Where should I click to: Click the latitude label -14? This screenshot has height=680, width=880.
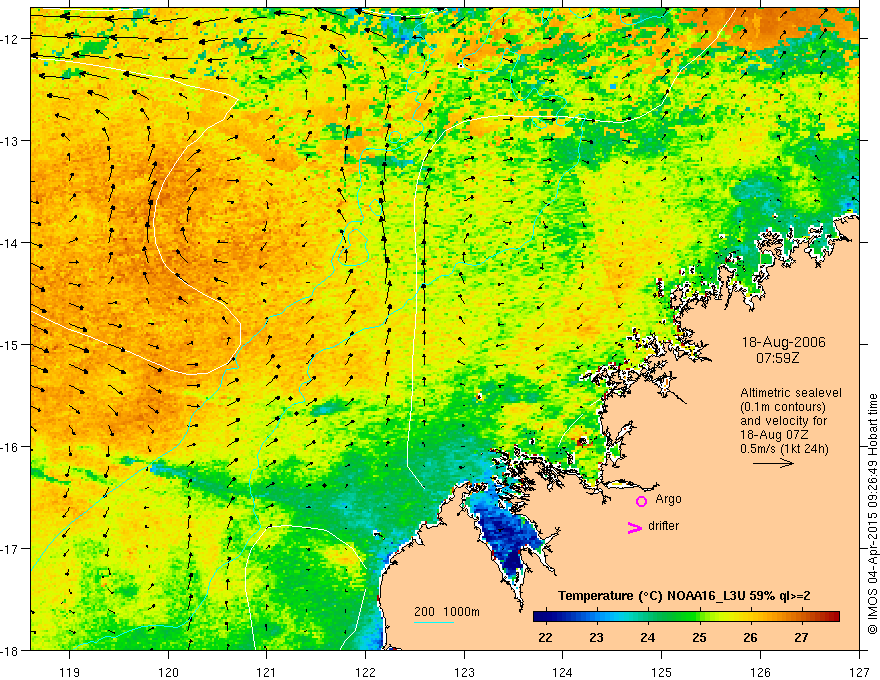[x=11, y=243]
